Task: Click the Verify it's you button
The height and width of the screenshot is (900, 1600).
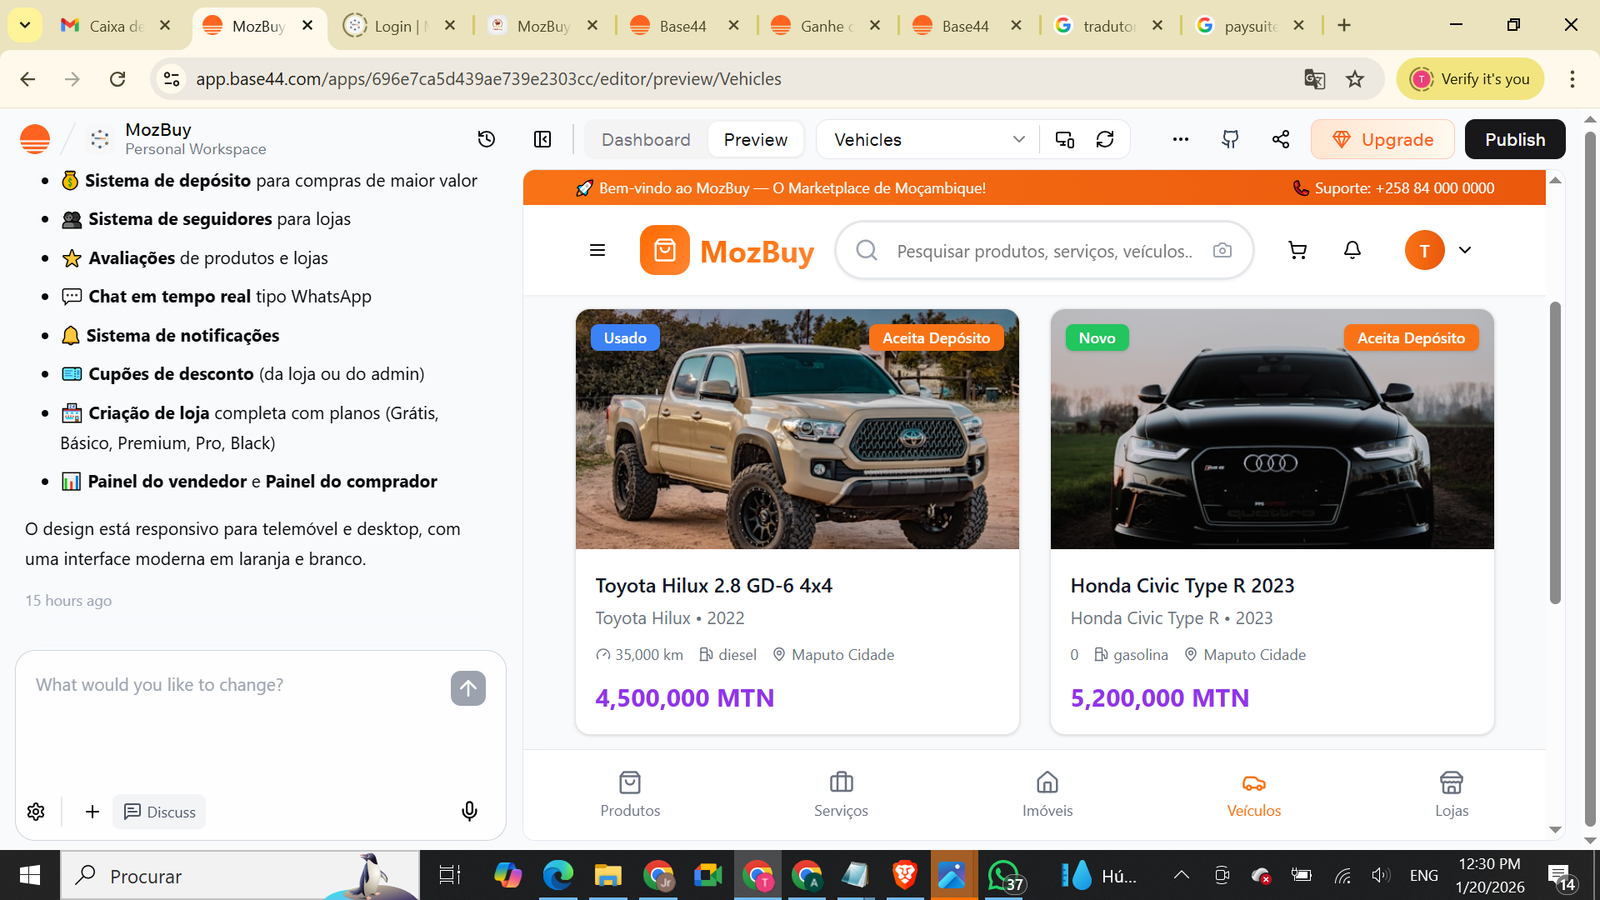Action: click(1470, 79)
